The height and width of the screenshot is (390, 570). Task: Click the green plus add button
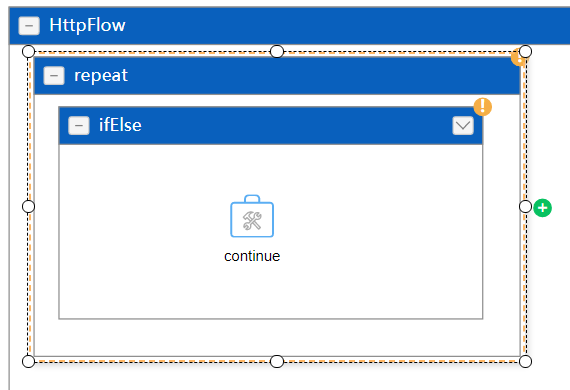click(x=543, y=208)
